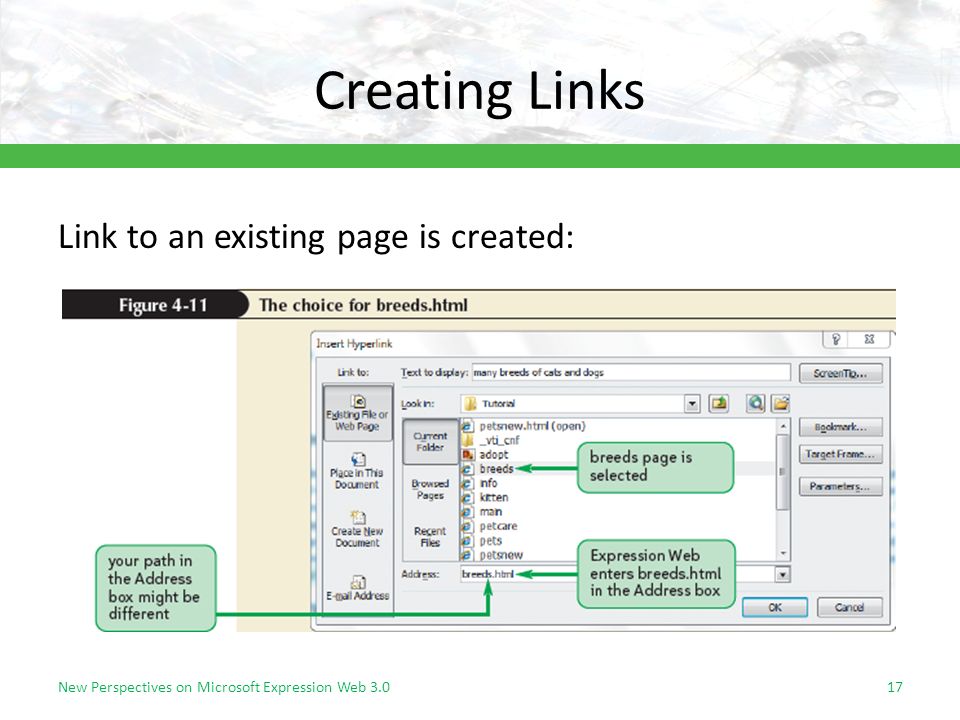Select Existing File or Web Page option
Viewport: 960px width, 720px height.
(358, 413)
